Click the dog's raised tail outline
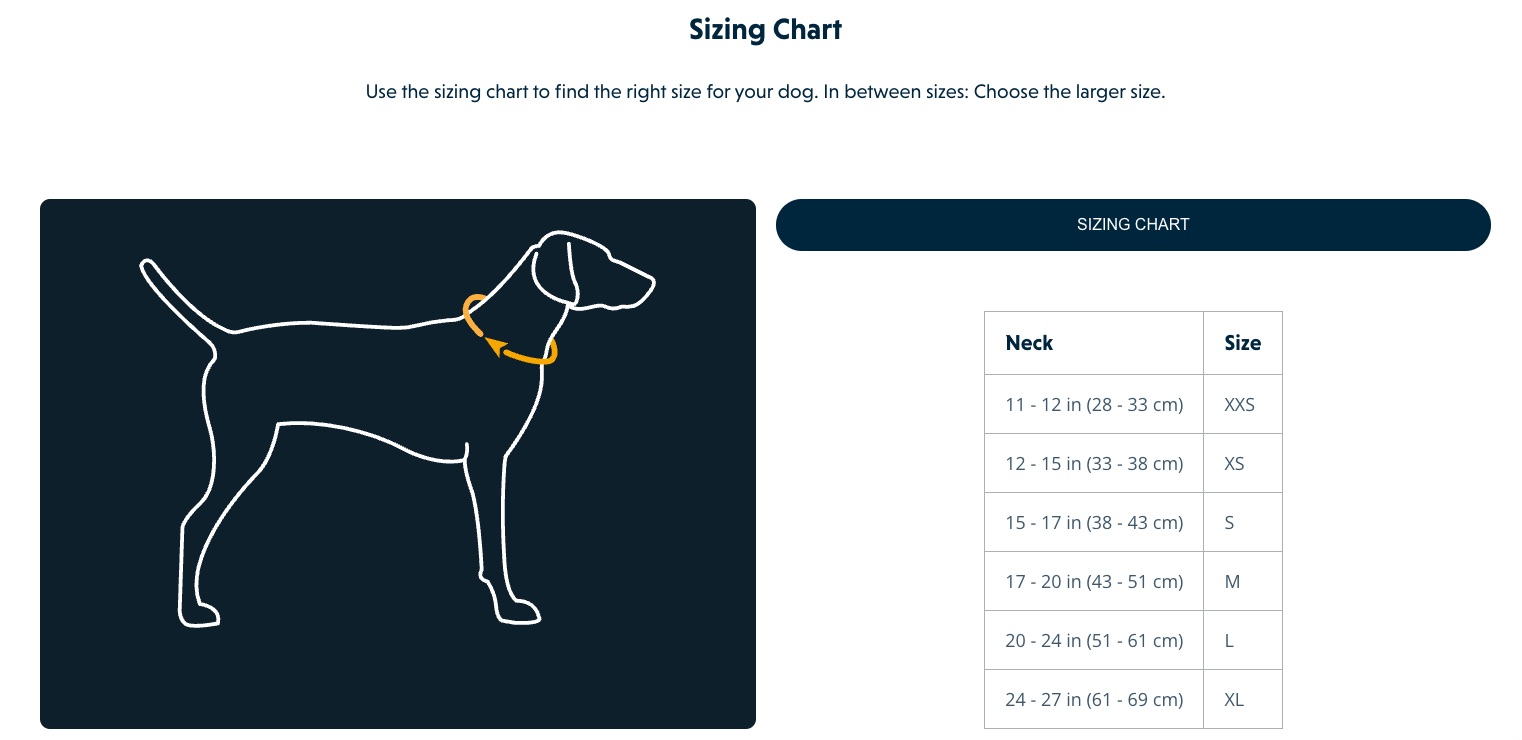 point(175,295)
